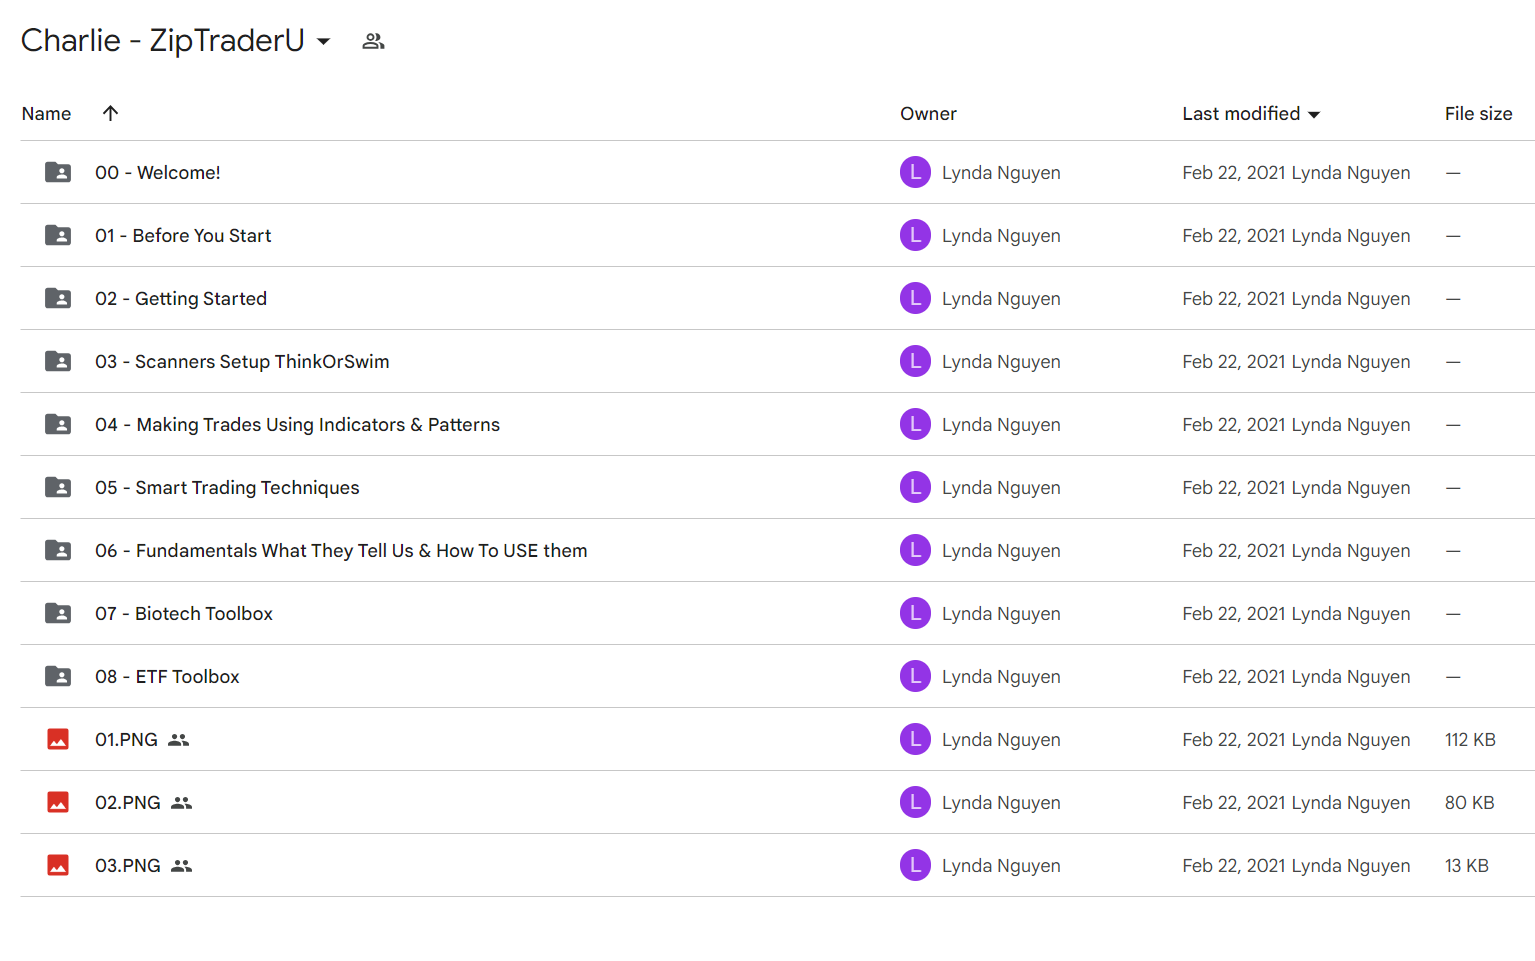Open the "01 - Before You Start" folder name
1535x961 pixels.
[183, 236]
